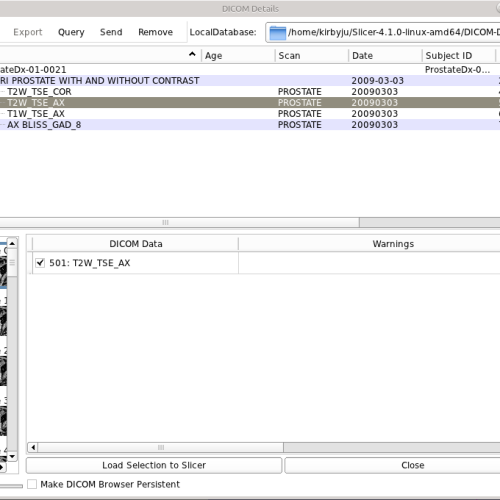Screen dimensions: 500x500
Task: Sort by the Age column header
Action: (238, 56)
